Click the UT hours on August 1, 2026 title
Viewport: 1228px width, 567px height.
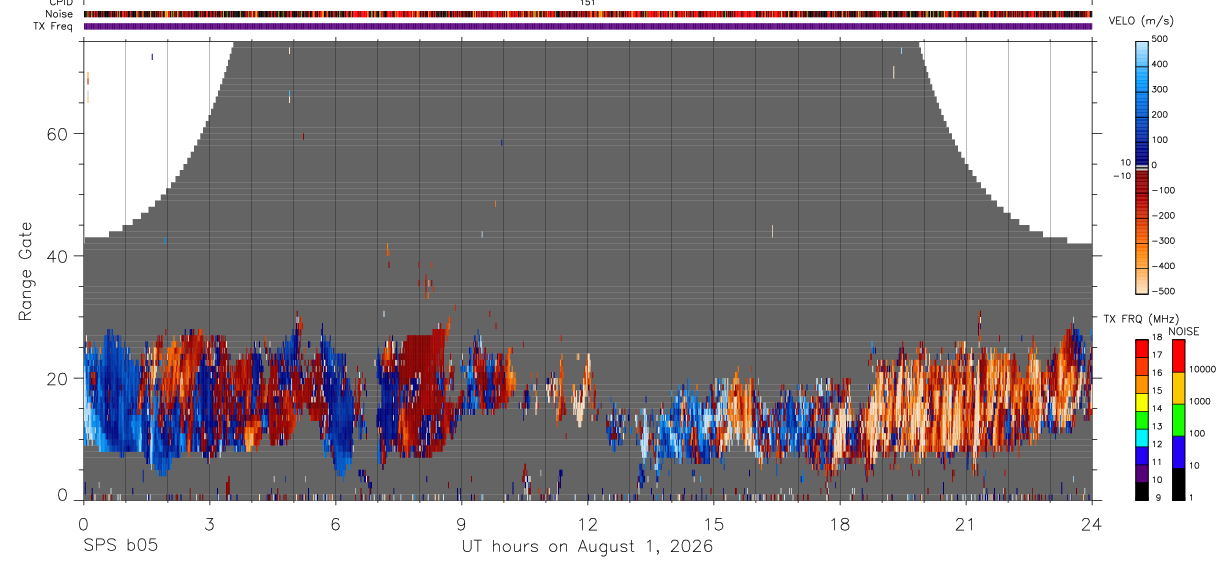pos(587,547)
